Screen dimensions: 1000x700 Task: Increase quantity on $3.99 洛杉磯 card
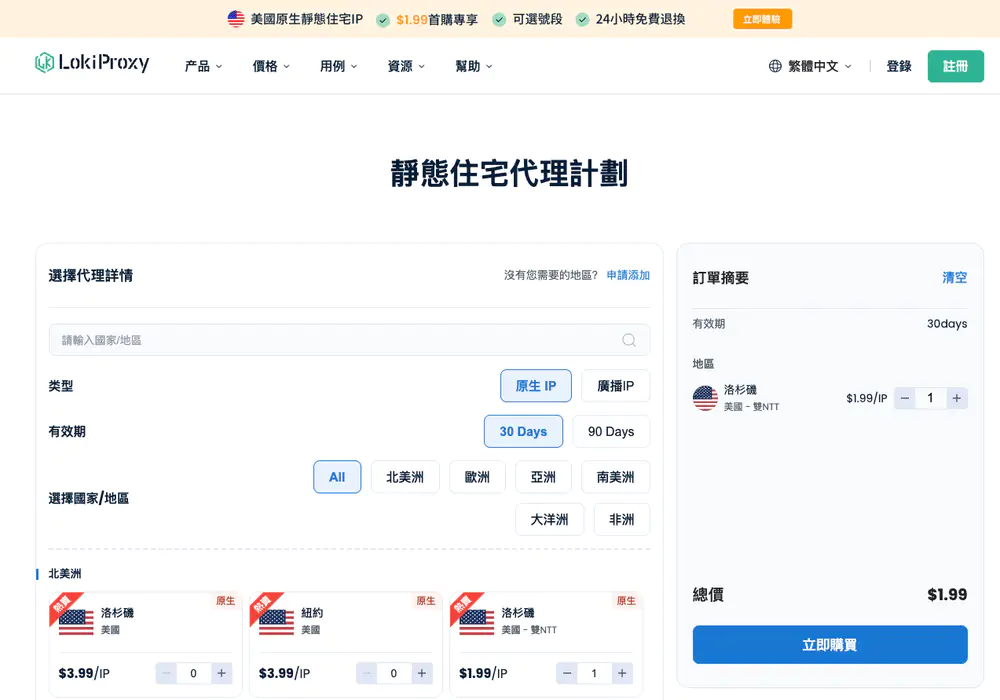[221, 673]
